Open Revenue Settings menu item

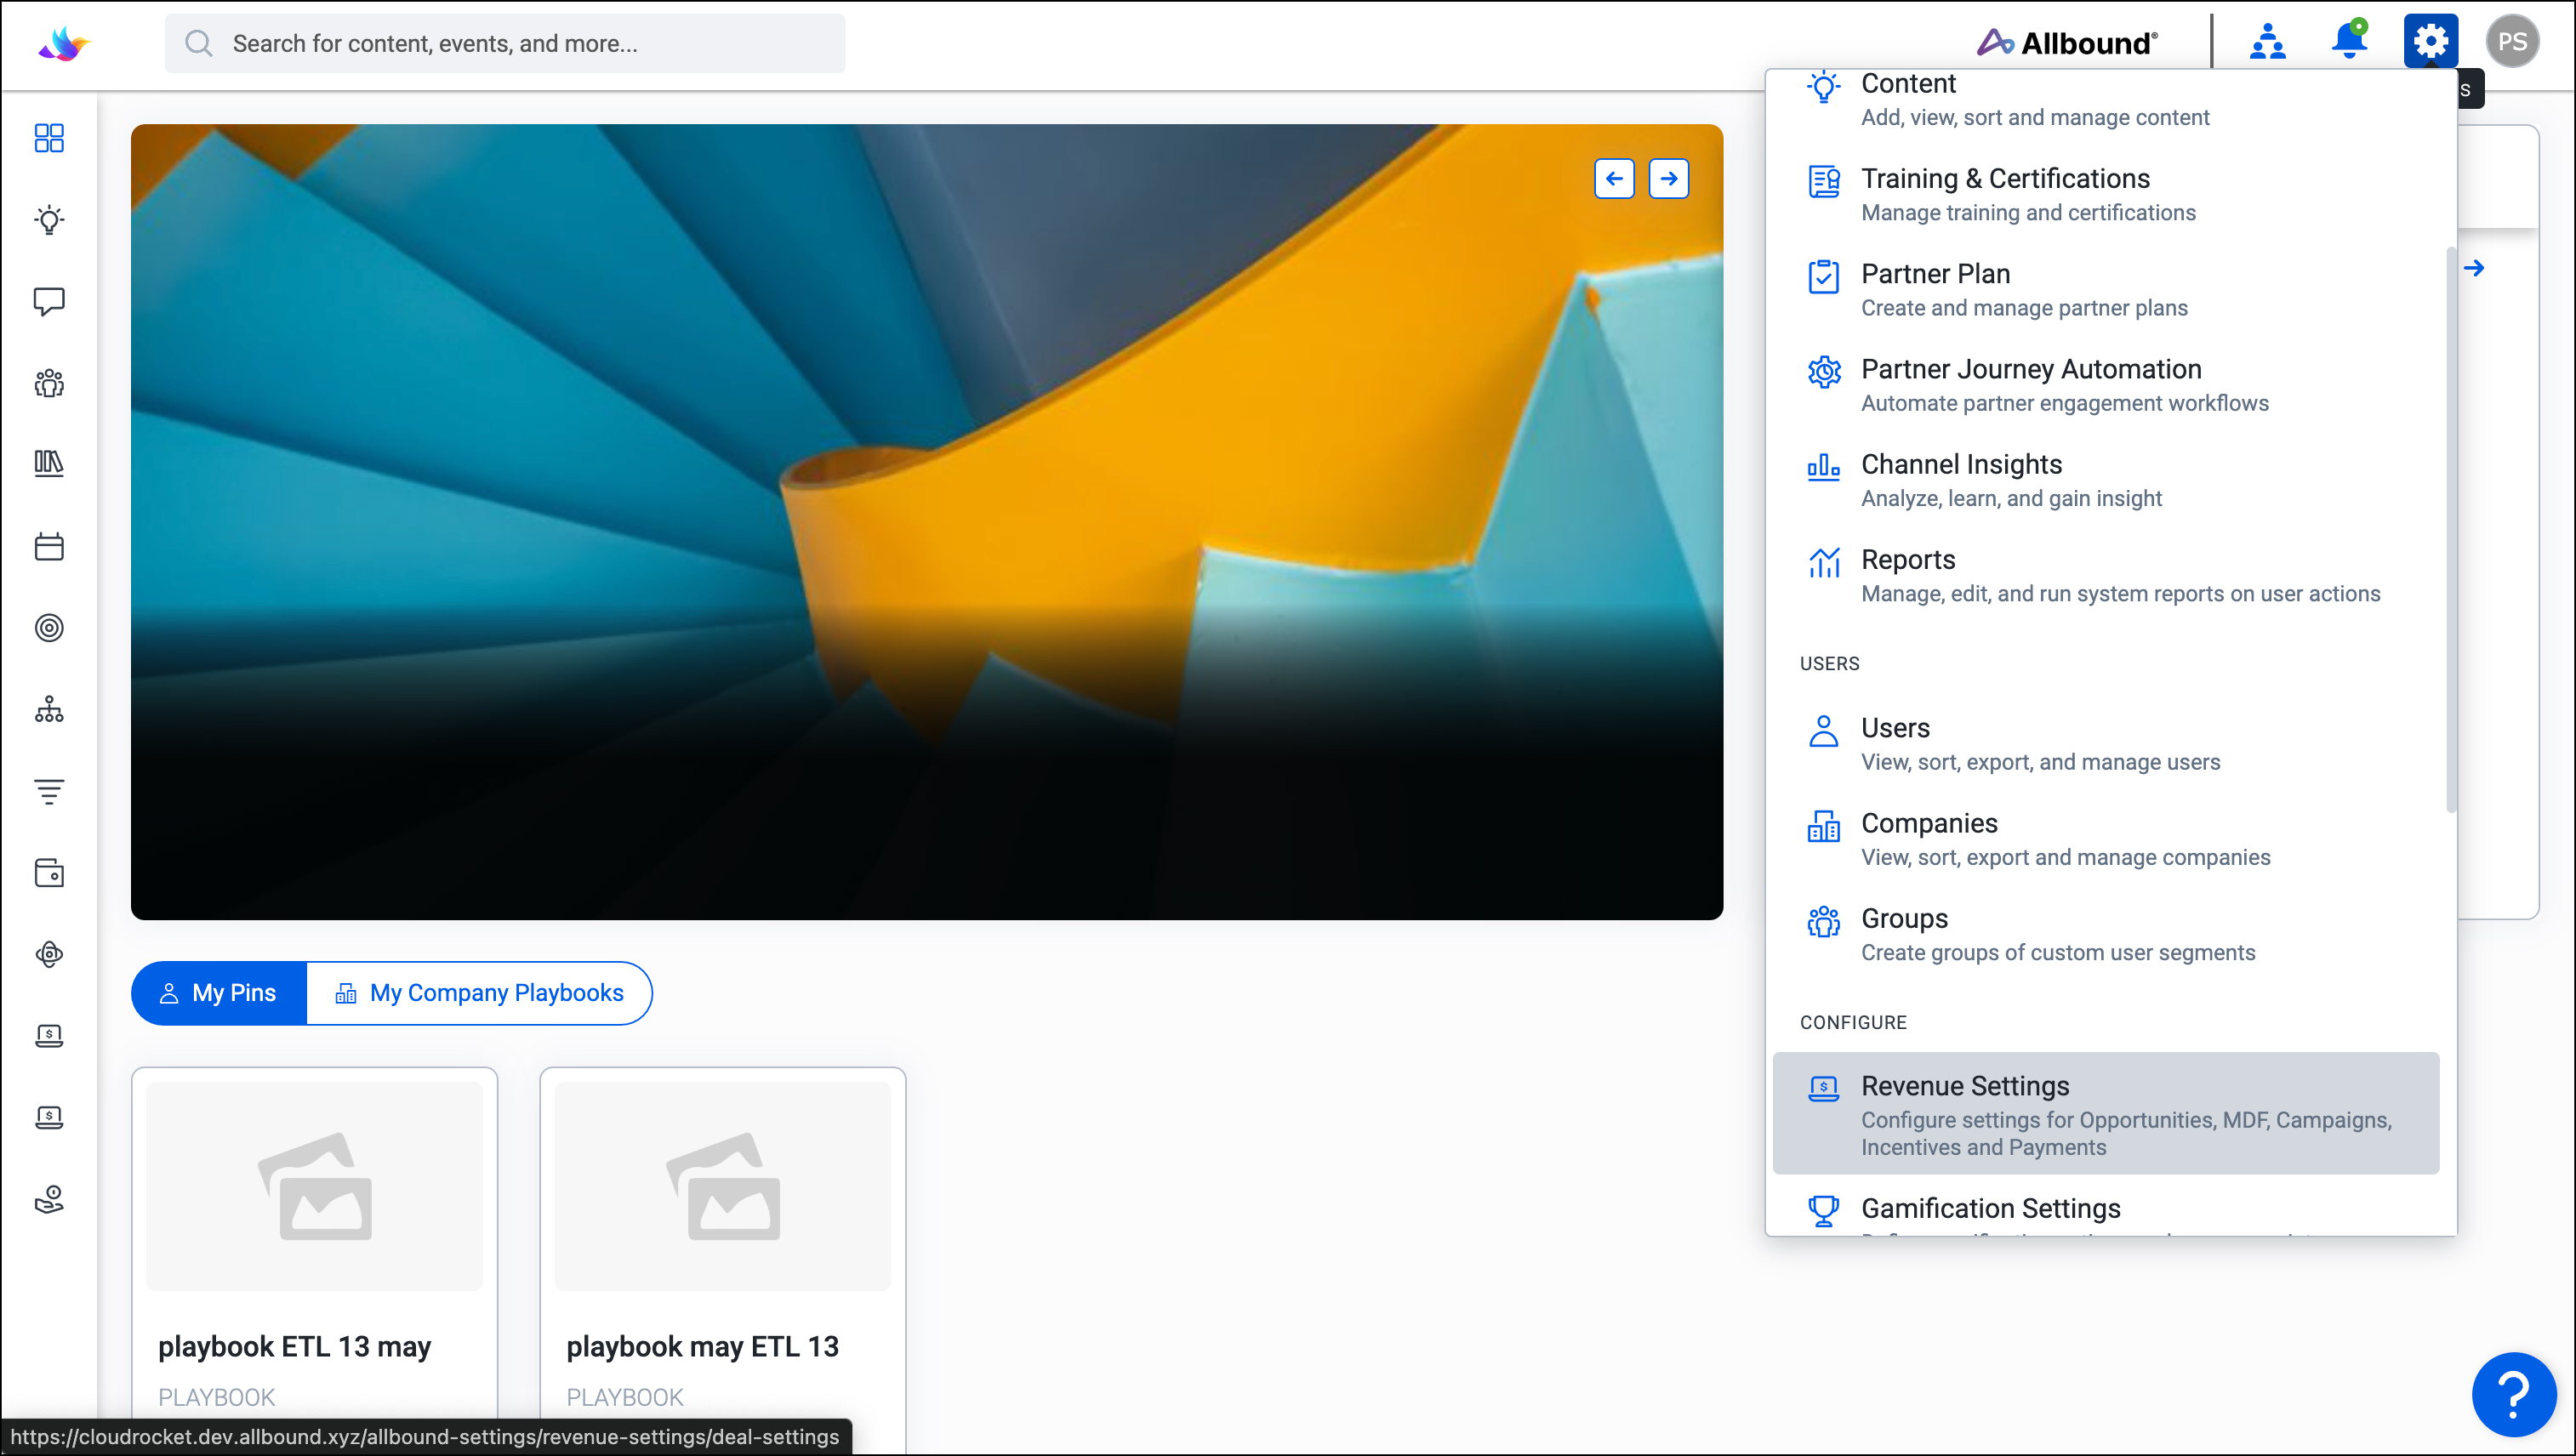pos(2106,1113)
